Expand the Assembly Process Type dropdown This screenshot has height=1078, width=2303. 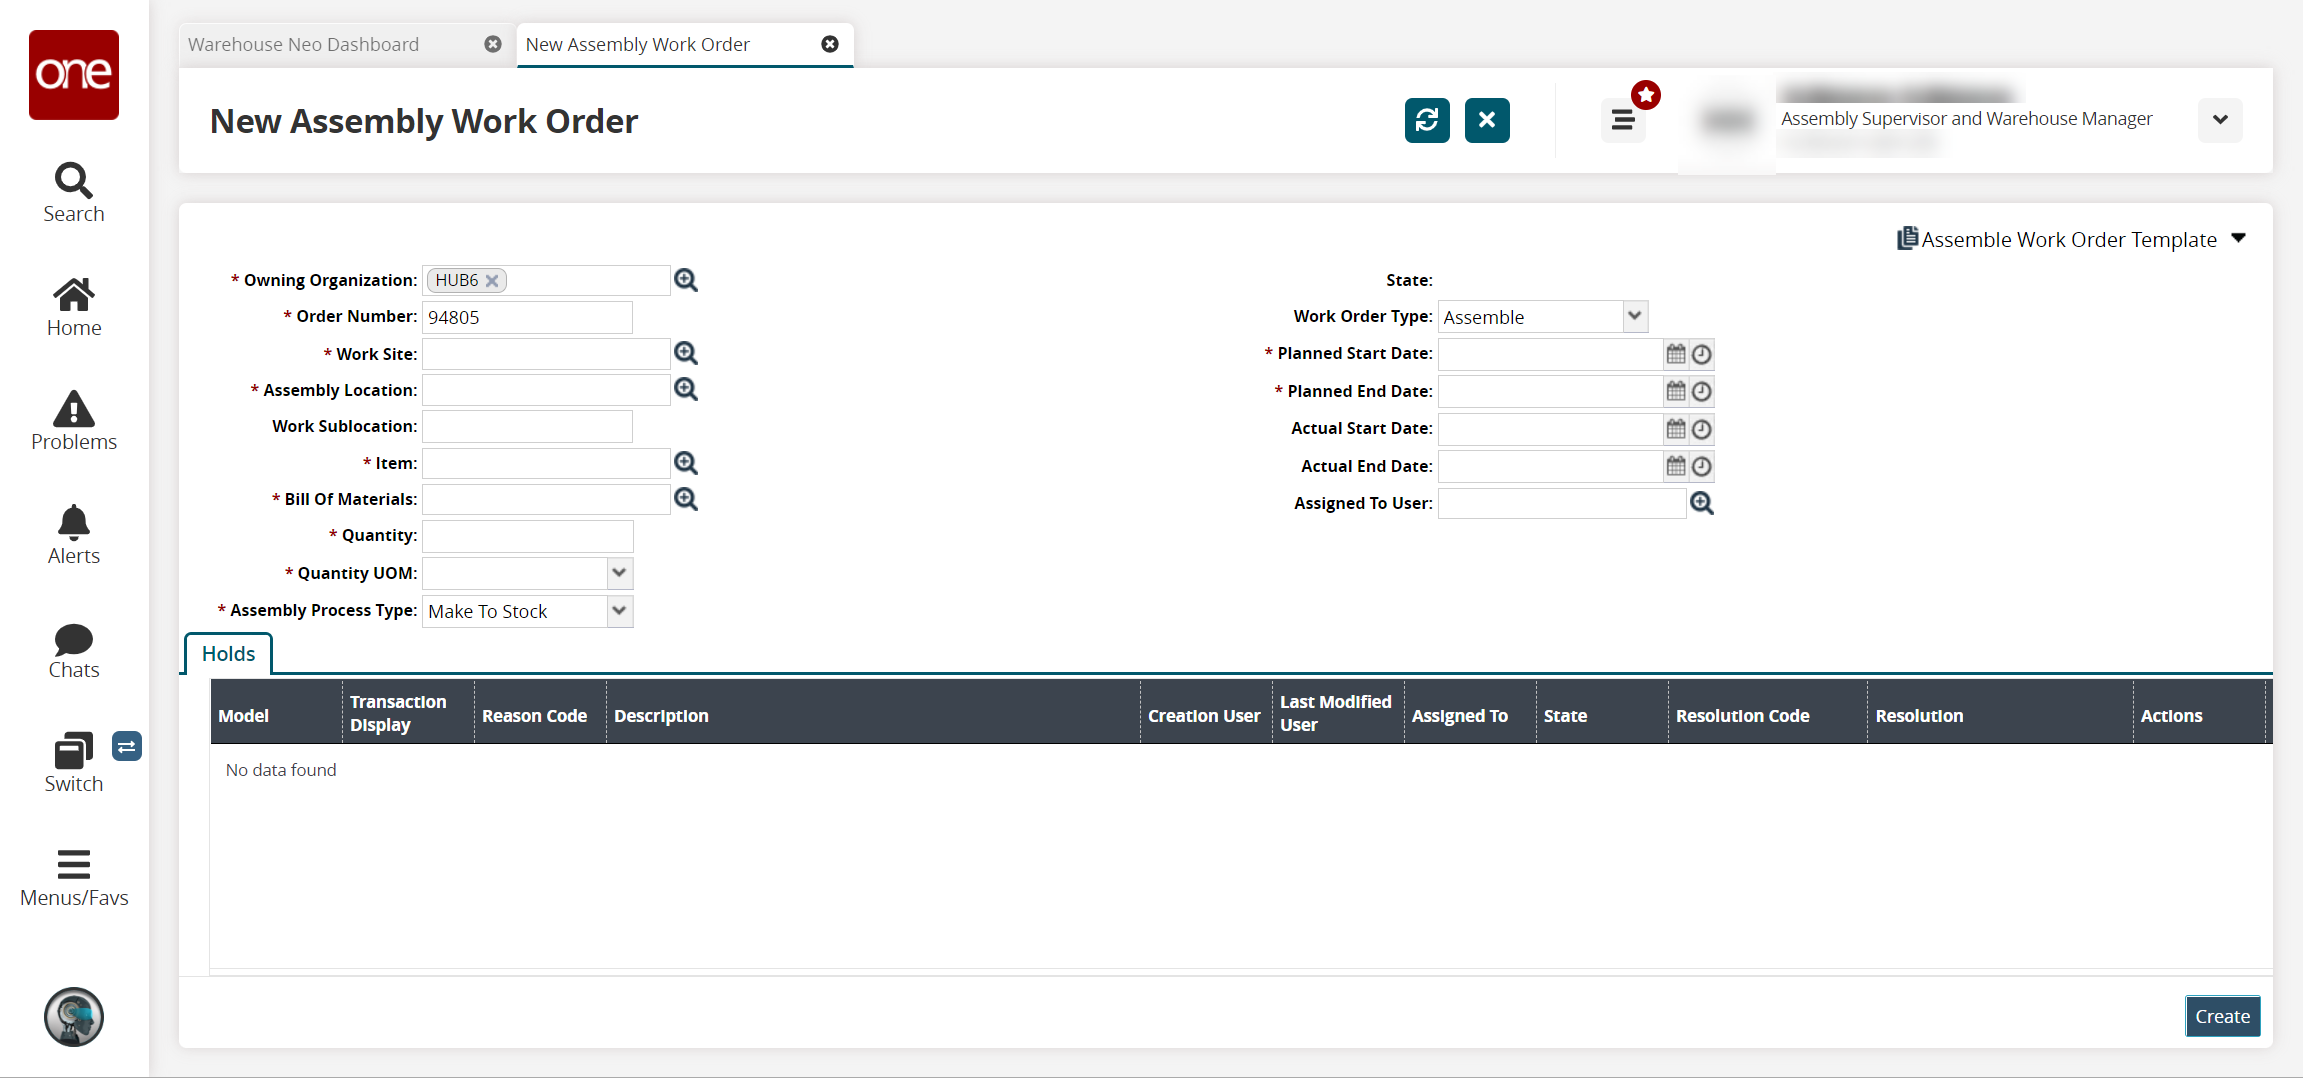pyautogui.click(x=619, y=611)
